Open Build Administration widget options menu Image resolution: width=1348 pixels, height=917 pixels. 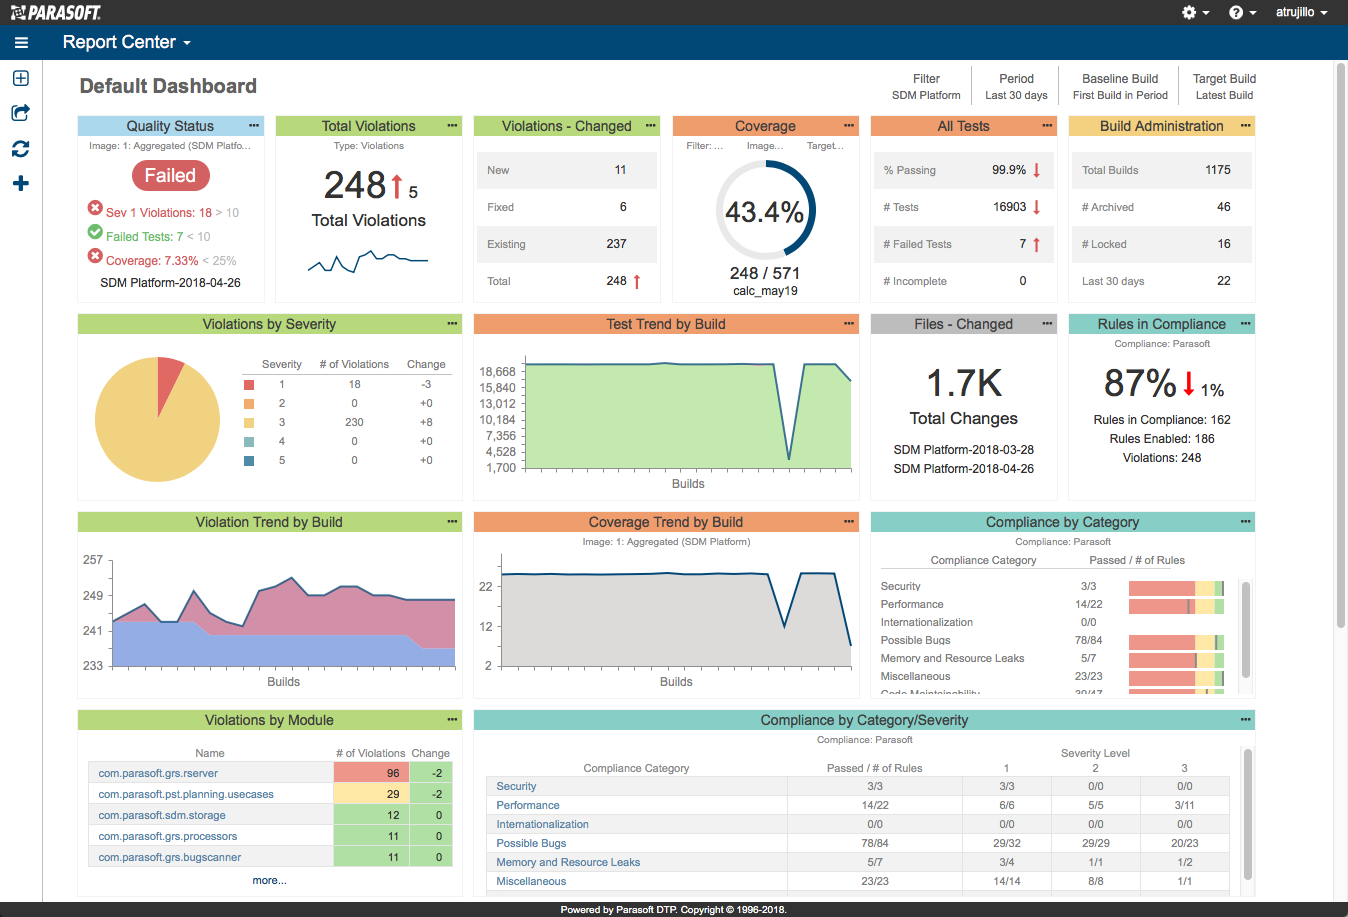[1245, 126]
